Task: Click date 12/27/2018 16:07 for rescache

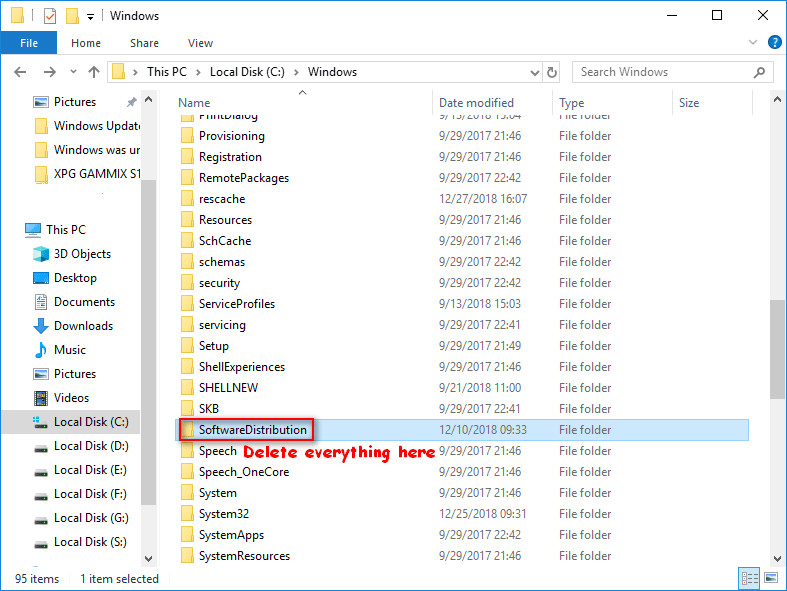Action: (x=483, y=199)
